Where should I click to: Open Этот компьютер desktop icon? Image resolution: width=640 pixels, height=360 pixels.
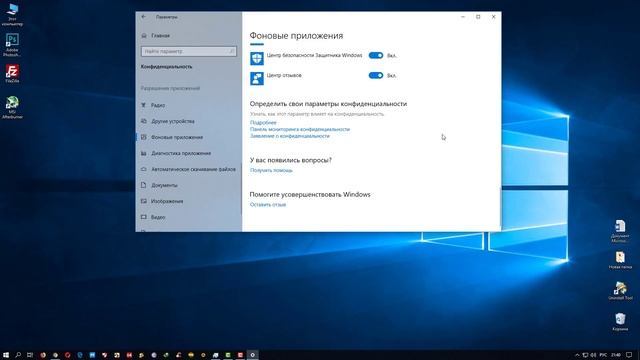[12, 15]
